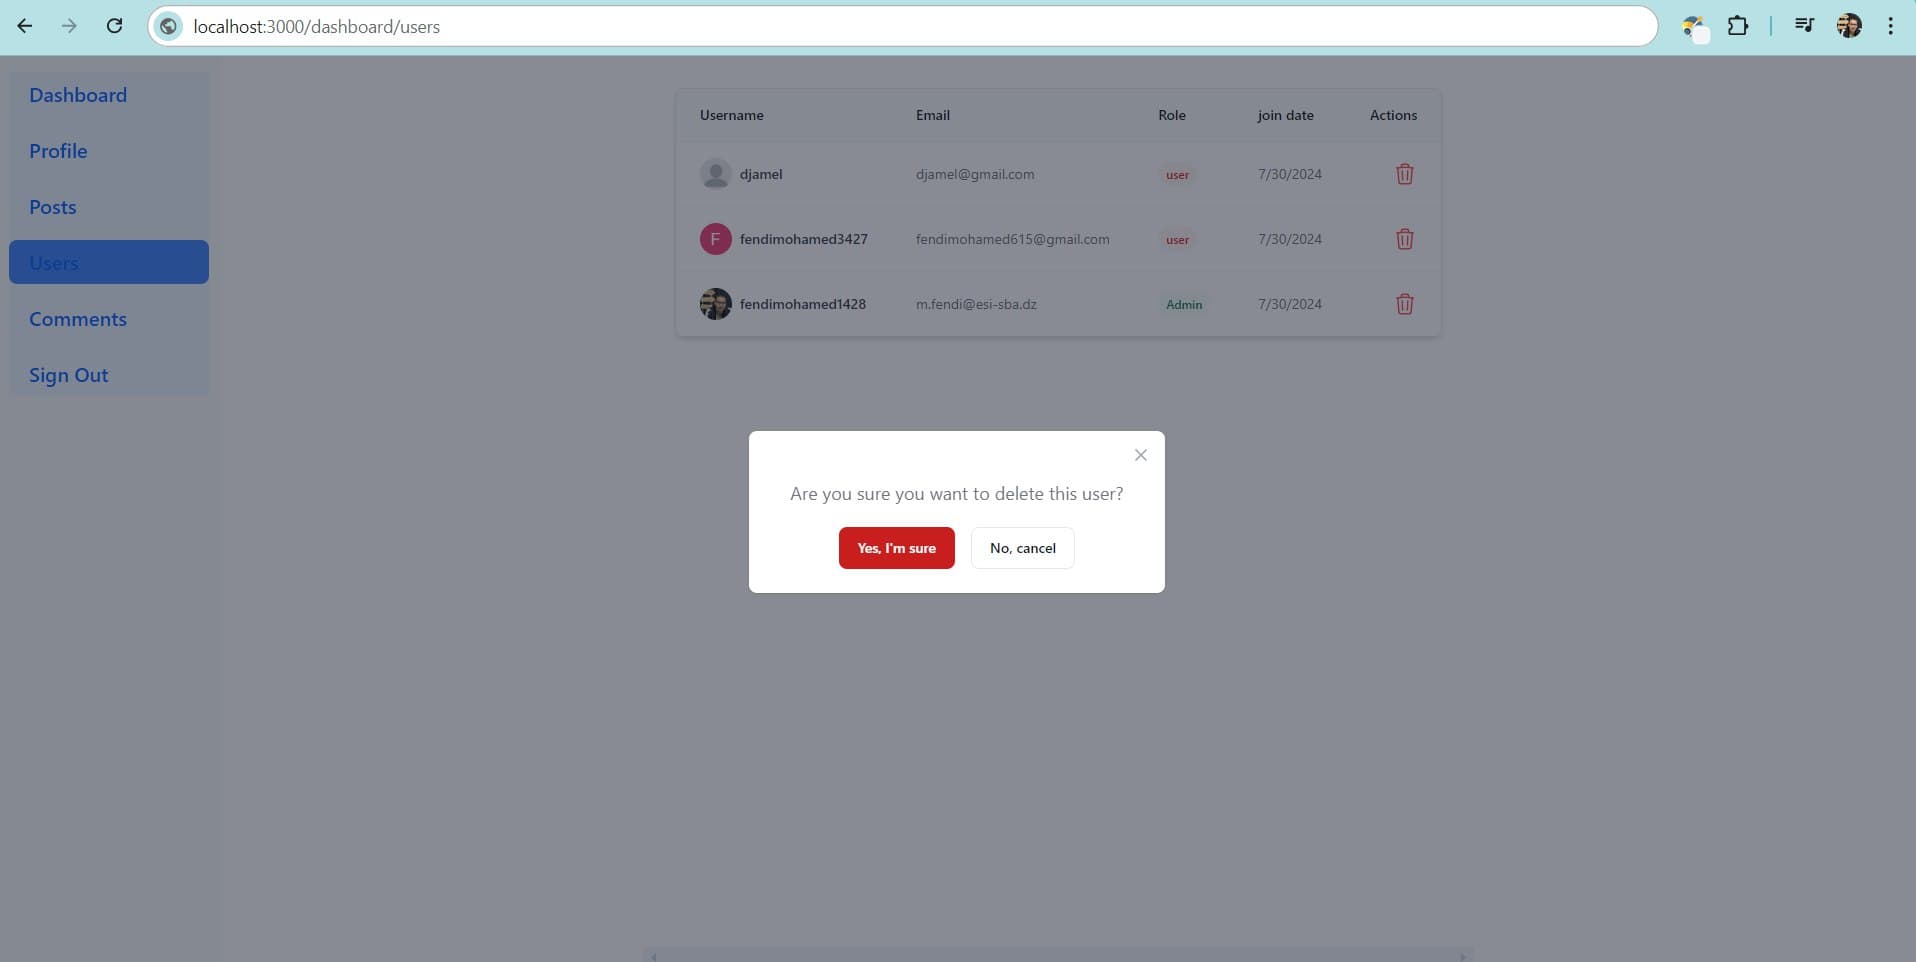
Task: Close the delete confirmation dialog
Action: [1140, 455]
